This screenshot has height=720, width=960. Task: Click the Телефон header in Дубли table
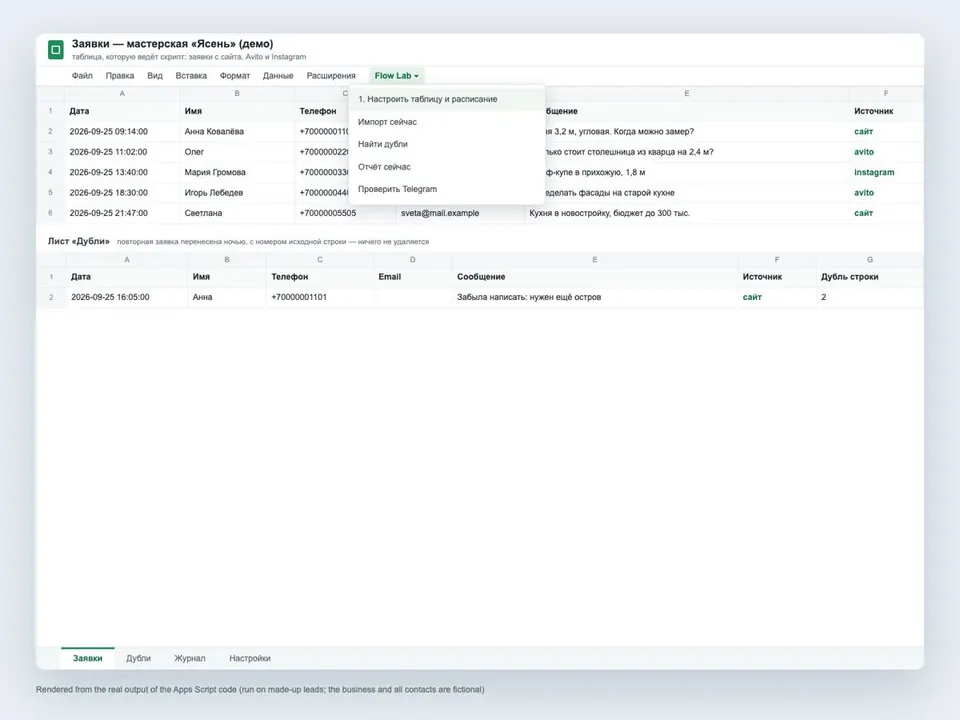click(320, 277)
